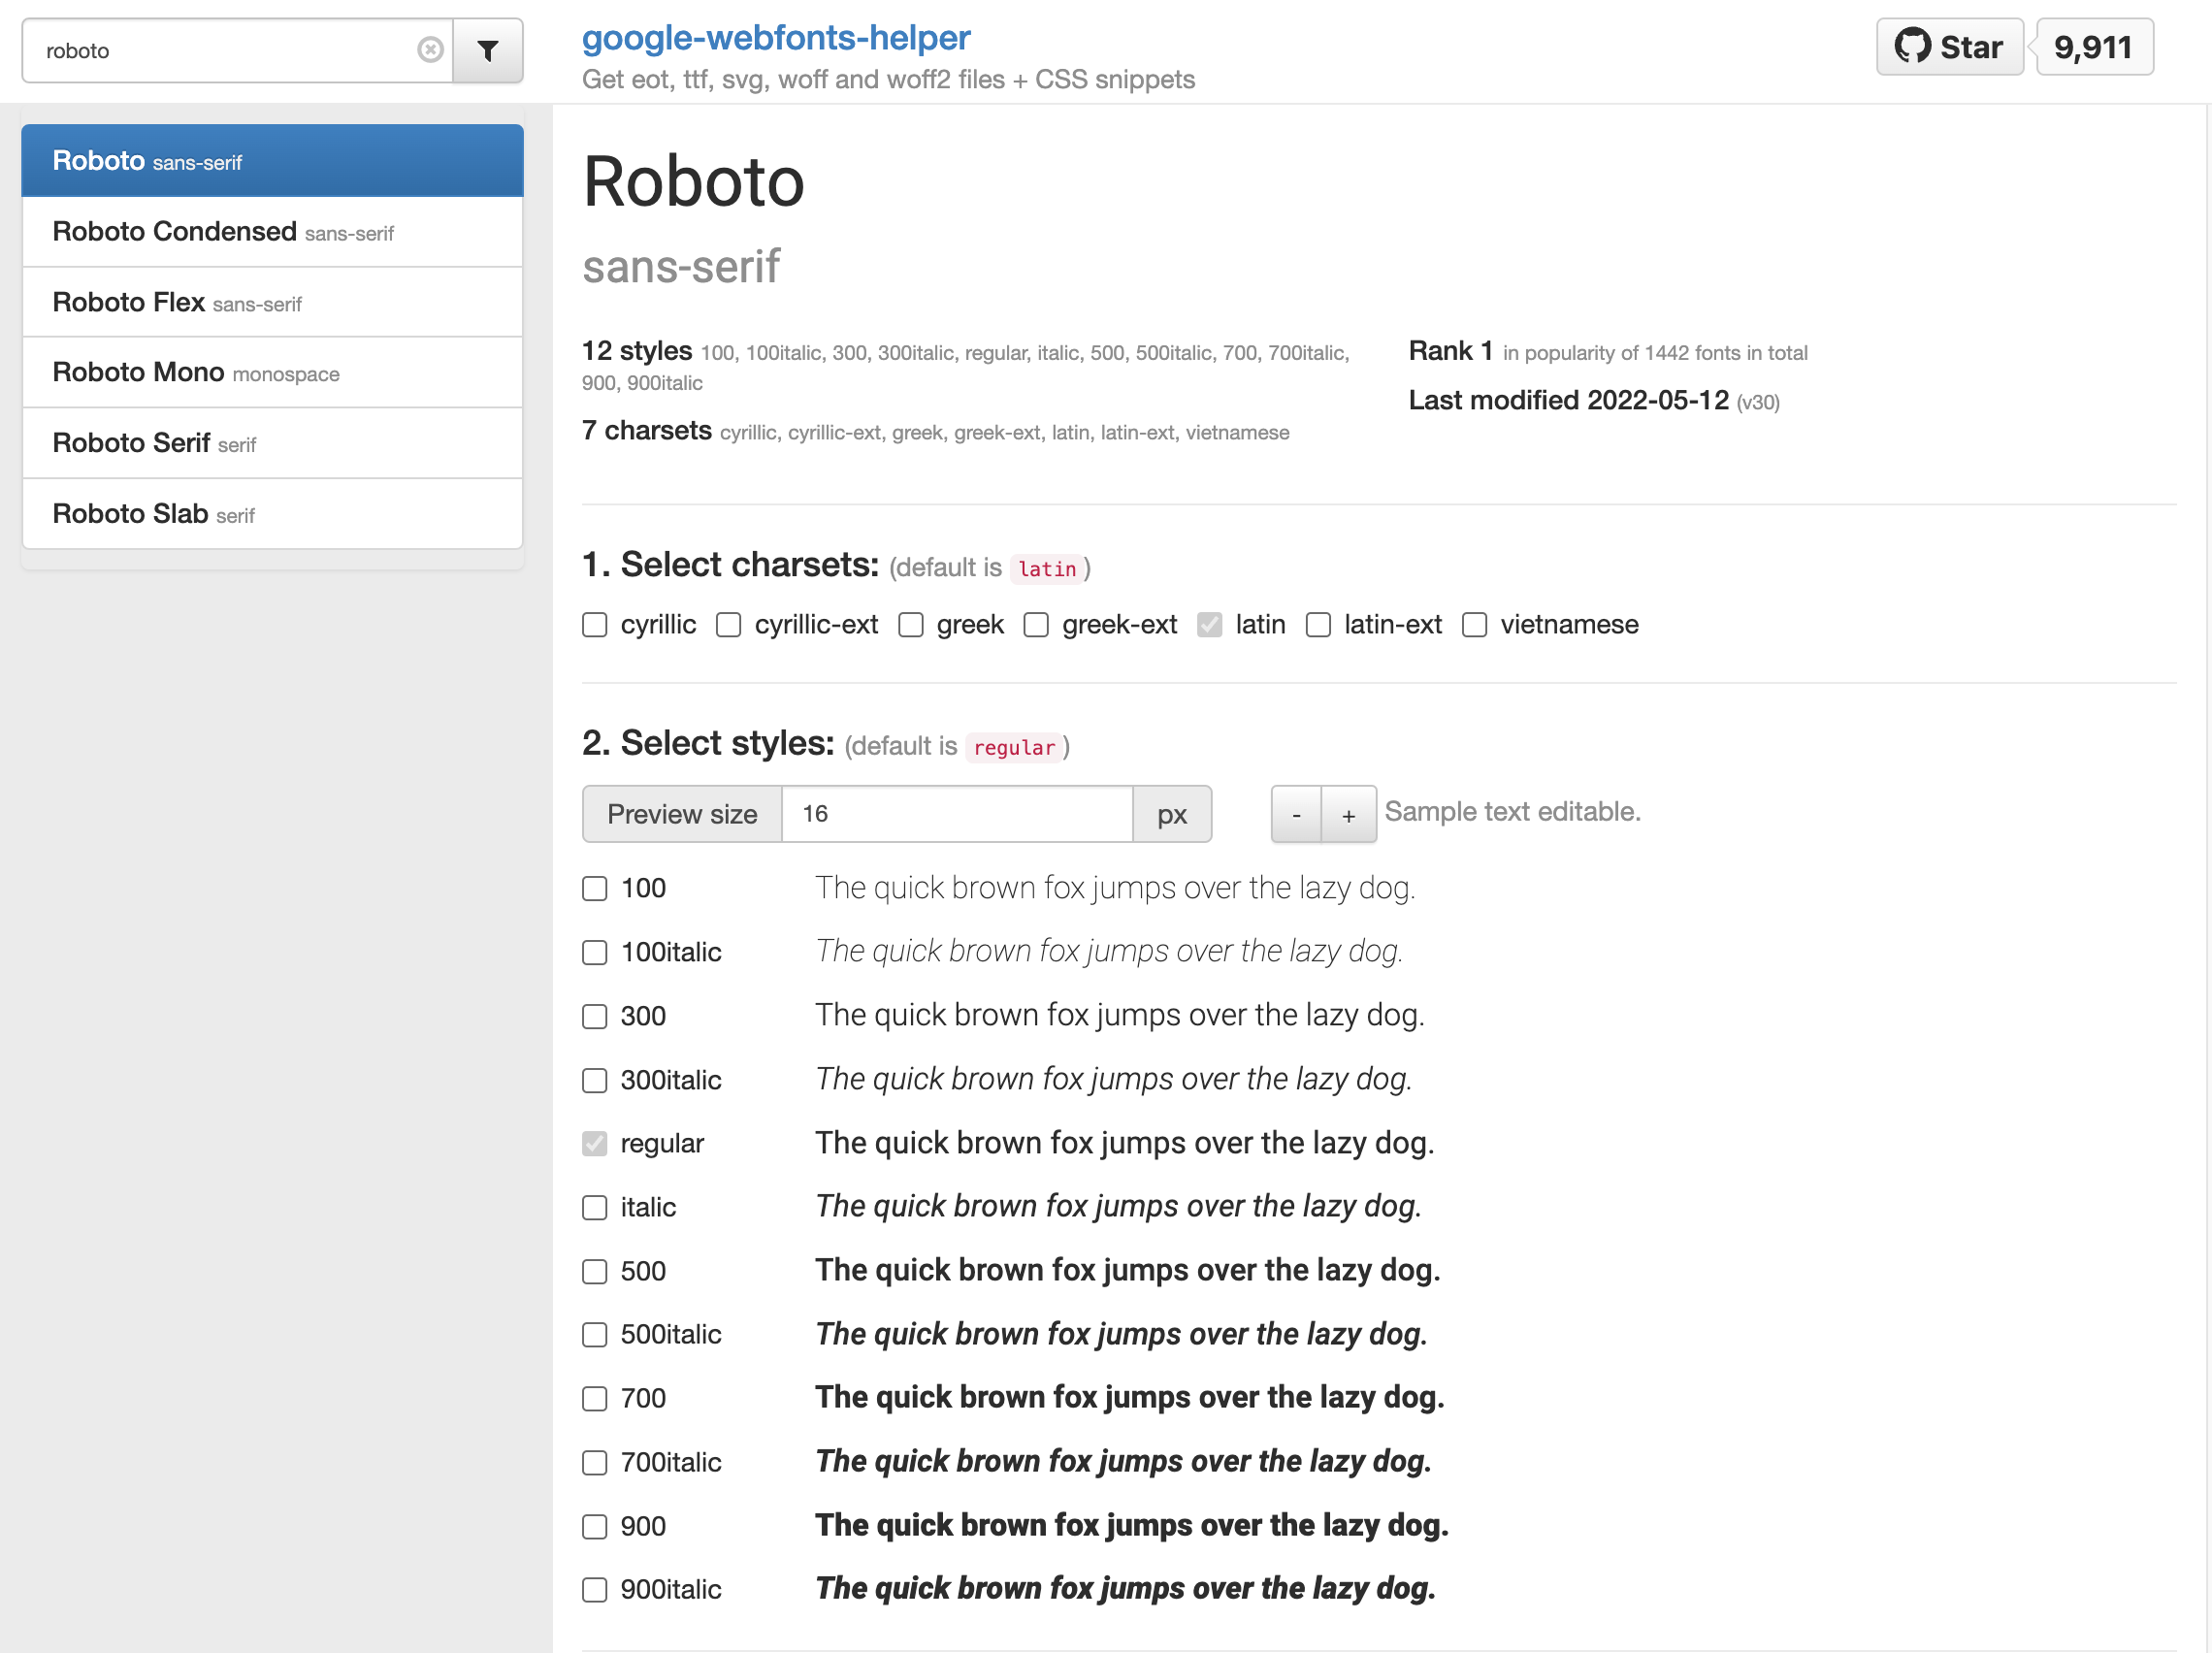Edit the regular weight sample text
Viewport: 2212px width, 1653px height.
1125,1143
